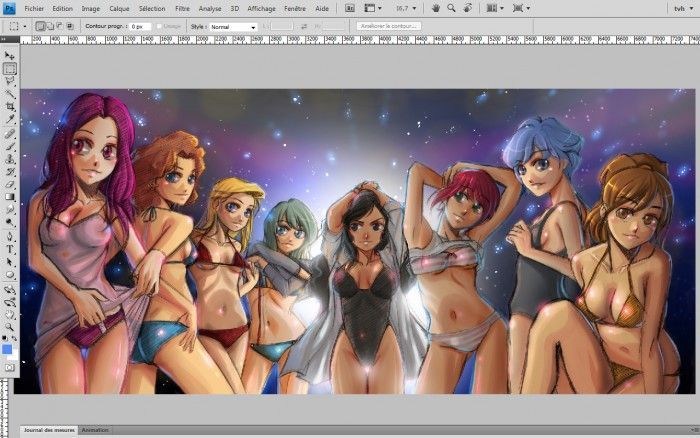700x438 pixels.
Task: Select the Eyedropper tool
Action: tap(9, 120)
